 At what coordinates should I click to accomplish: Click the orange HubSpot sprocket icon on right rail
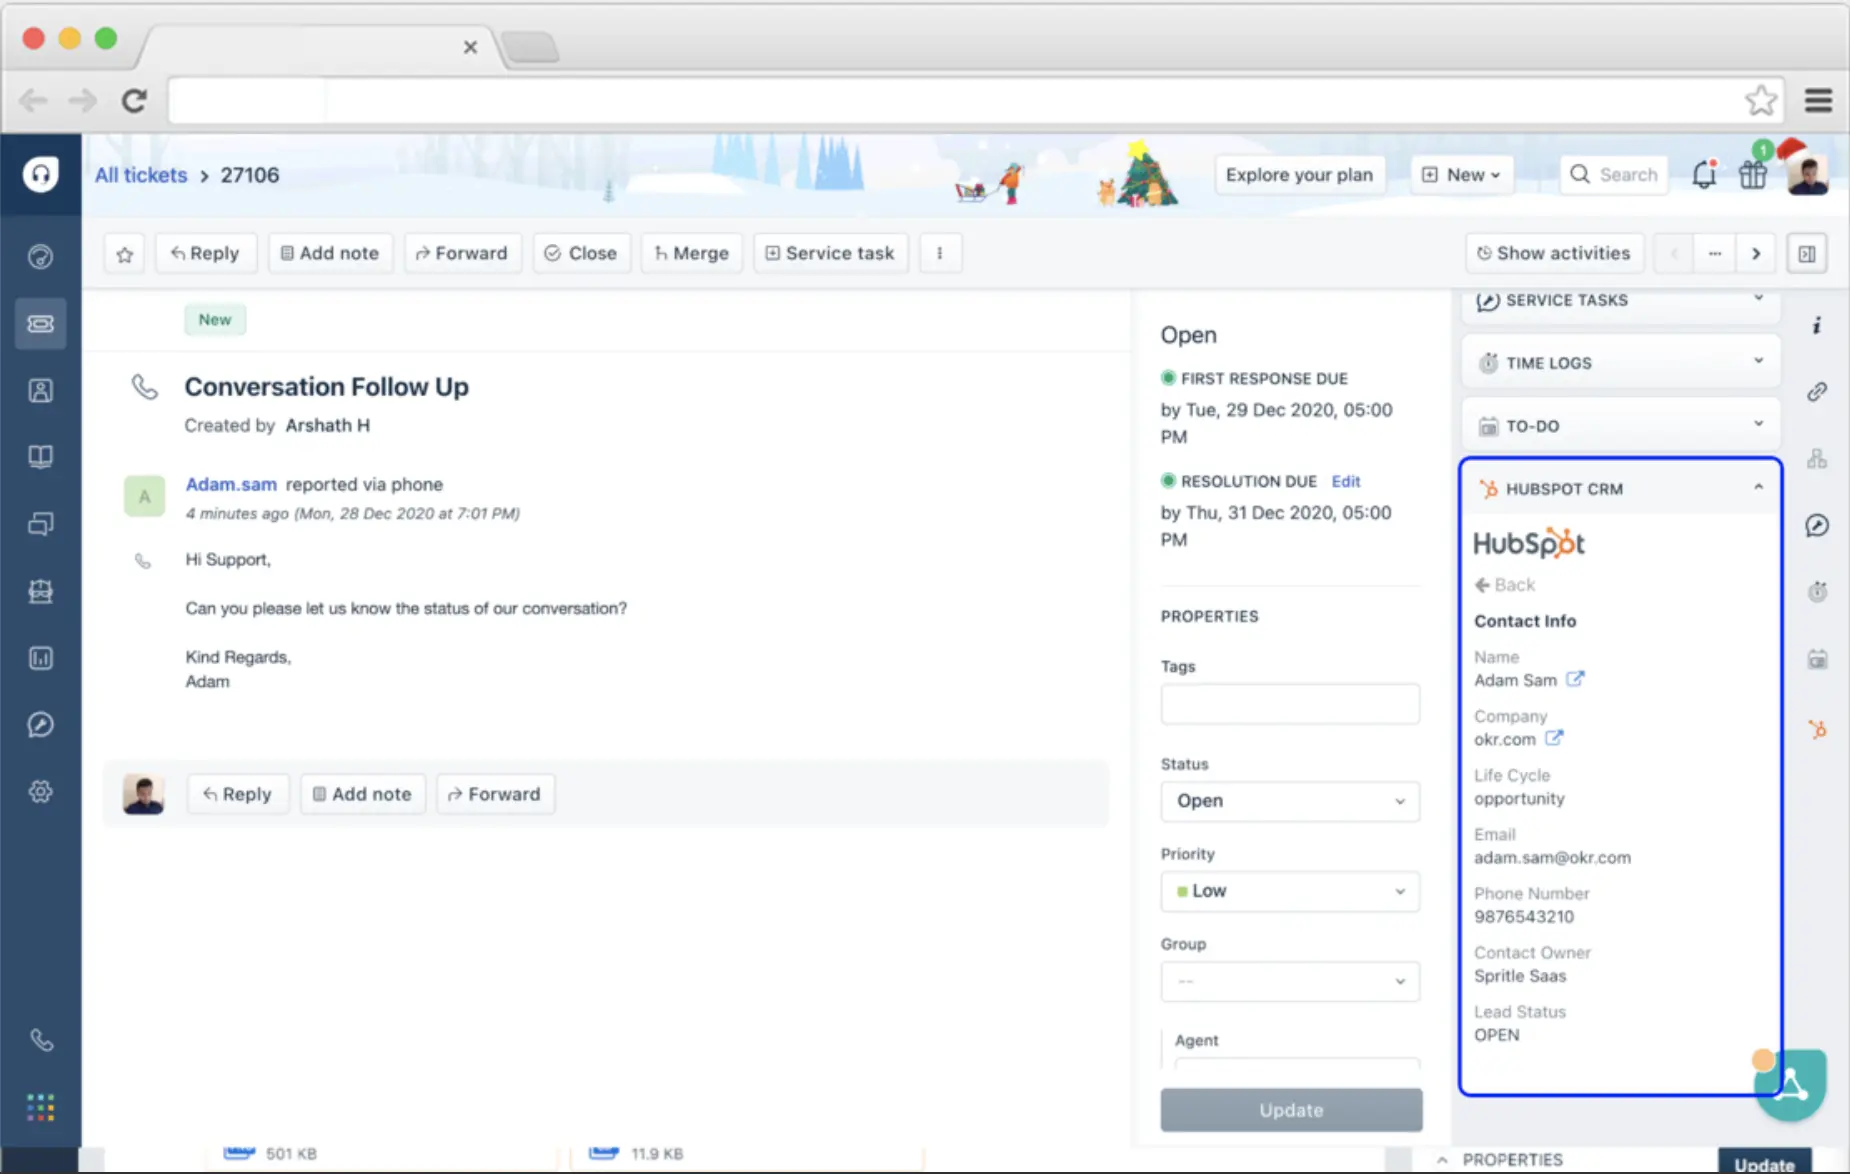1819,729
